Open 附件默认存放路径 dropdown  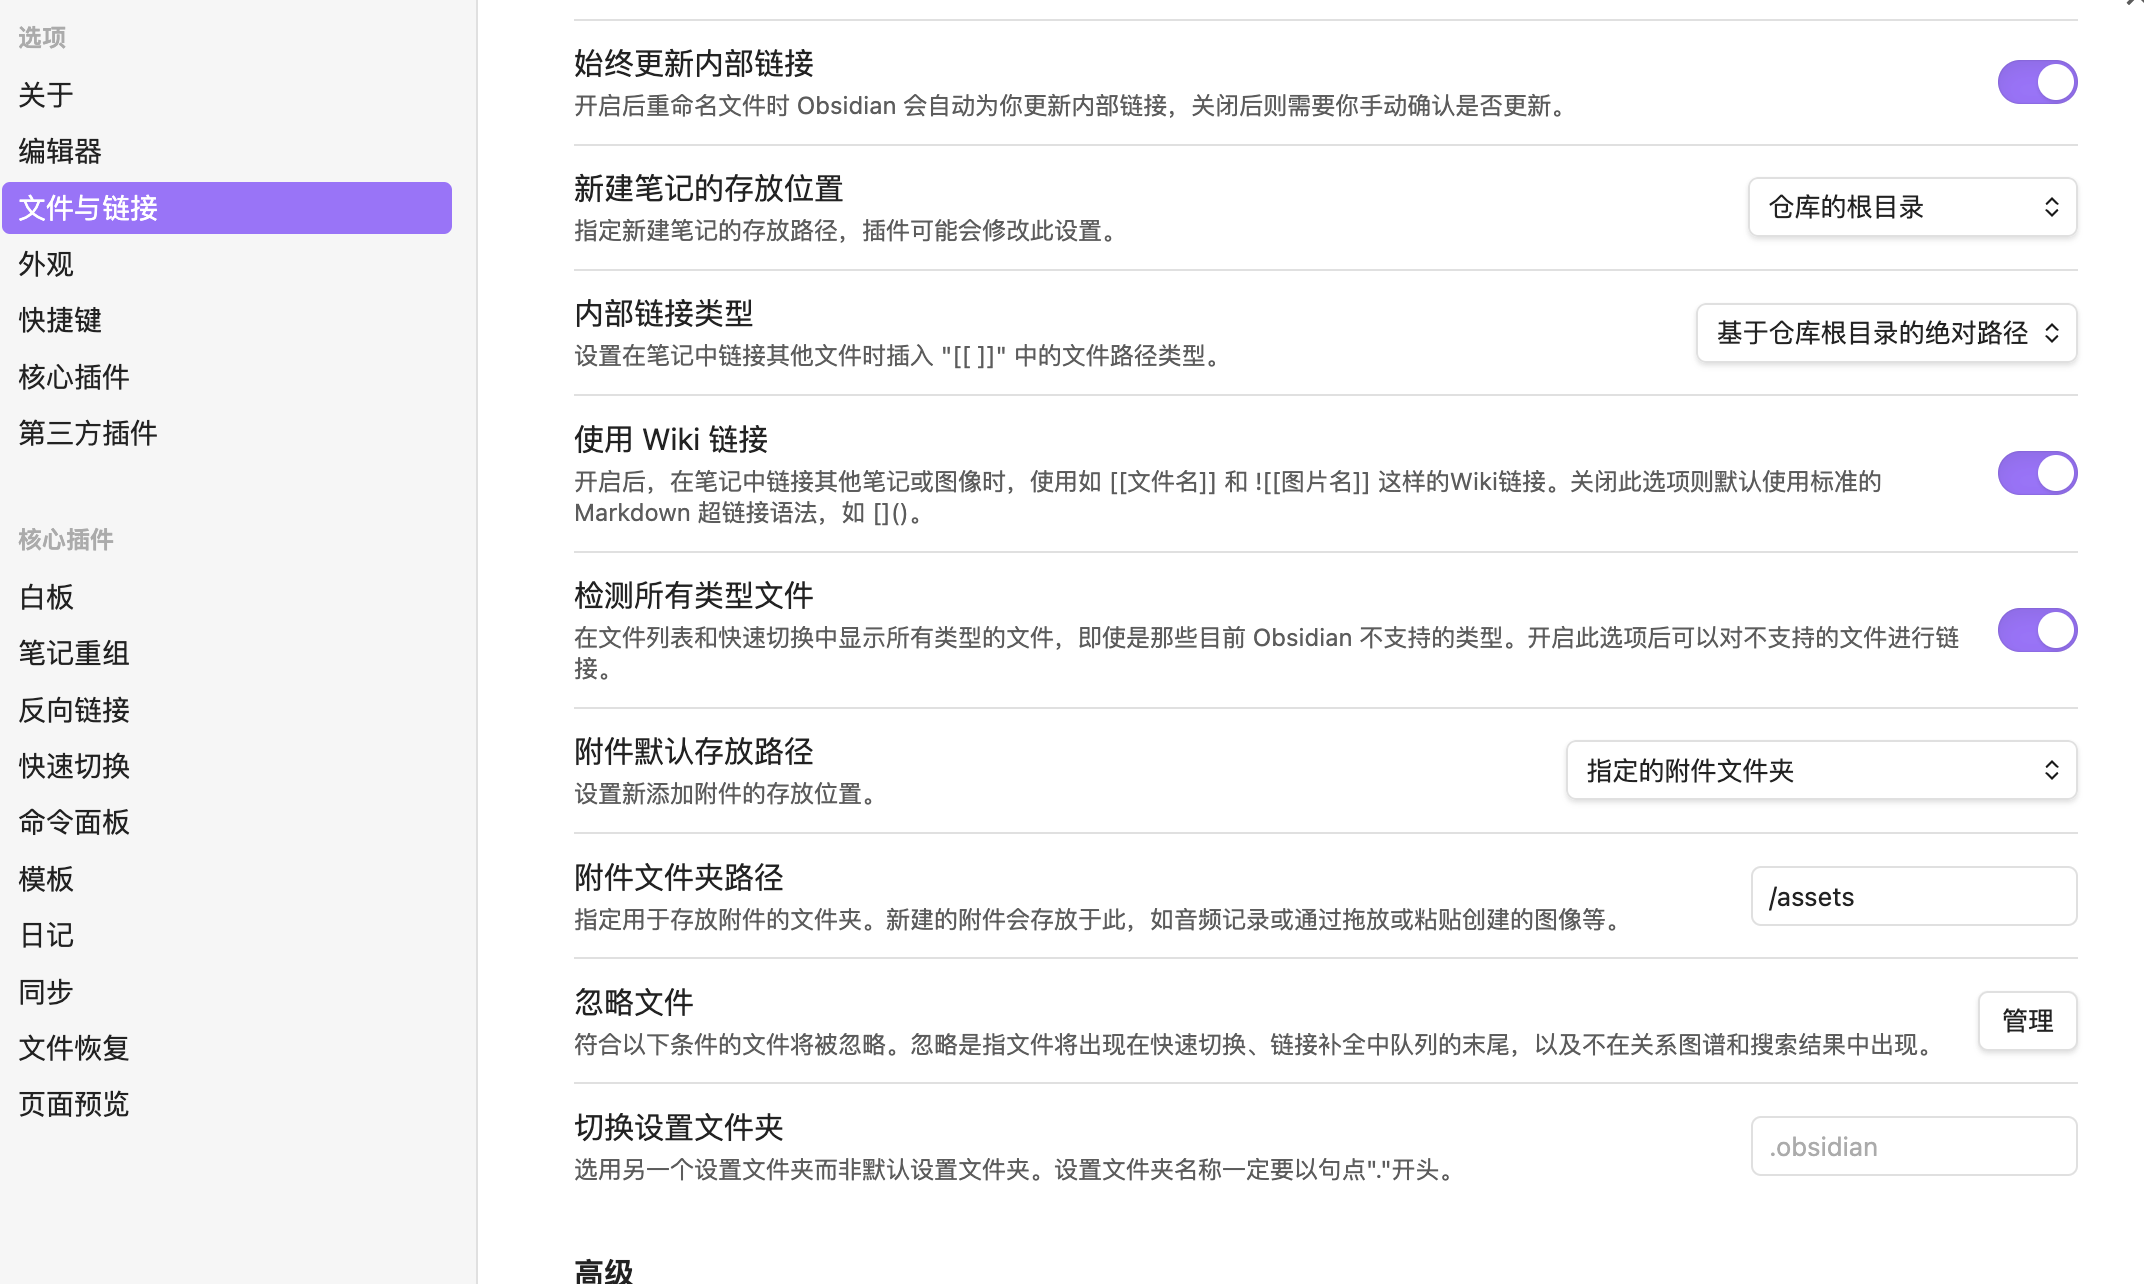point(1821,770)
